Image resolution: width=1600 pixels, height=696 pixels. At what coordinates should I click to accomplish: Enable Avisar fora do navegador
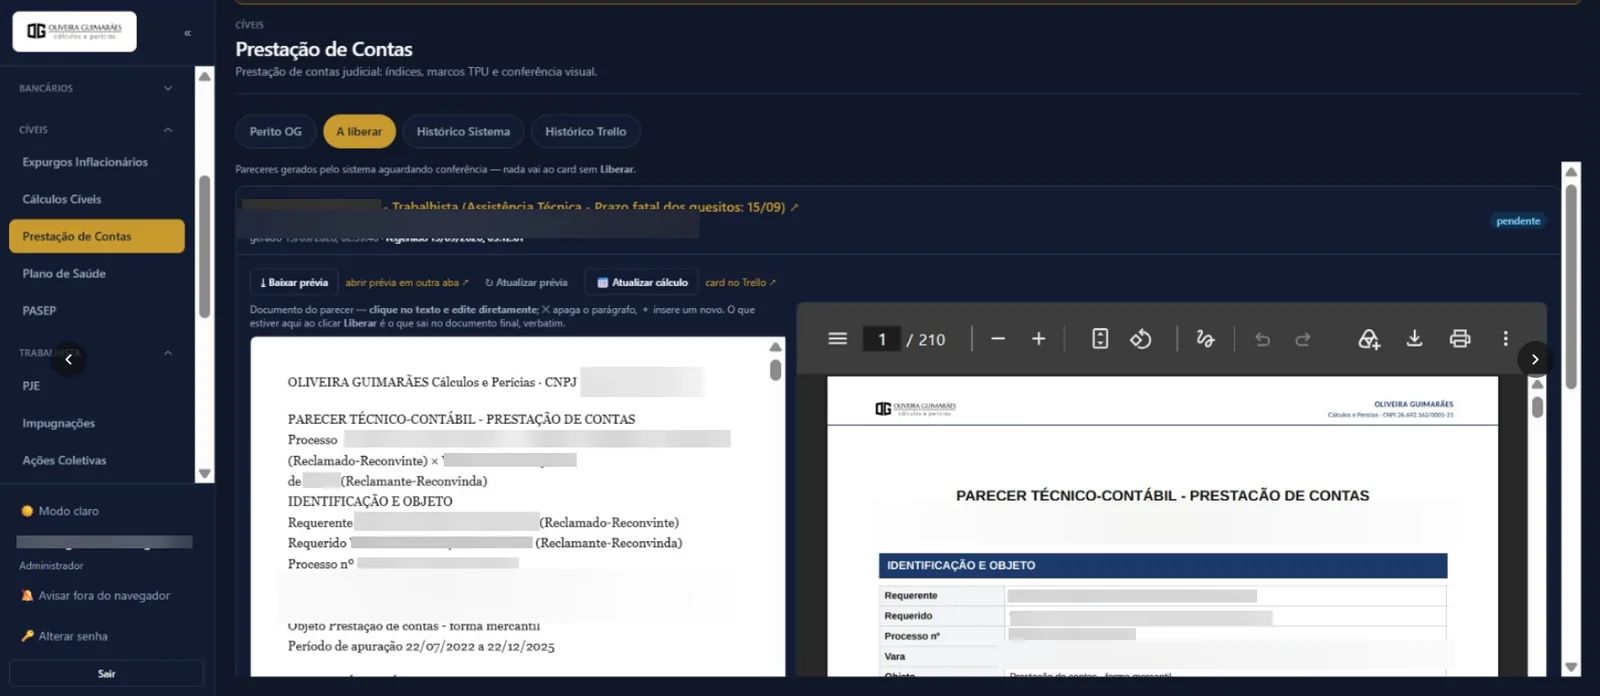pyautogui.click(x=95, y=596)
